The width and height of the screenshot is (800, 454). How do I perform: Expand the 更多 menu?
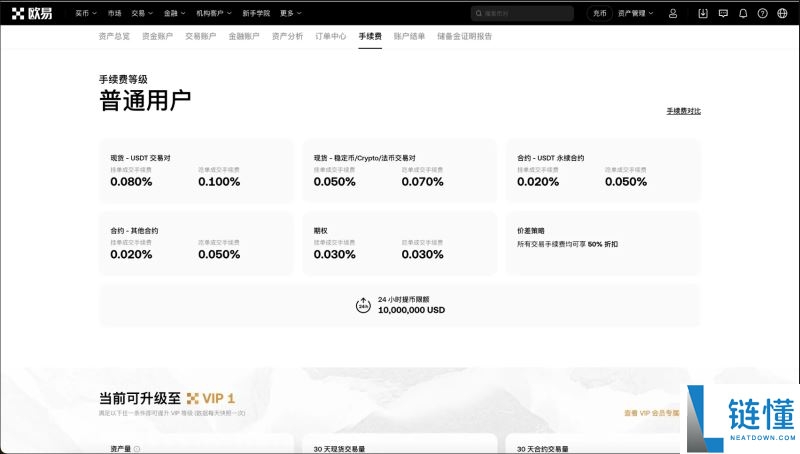click(290, 13)
